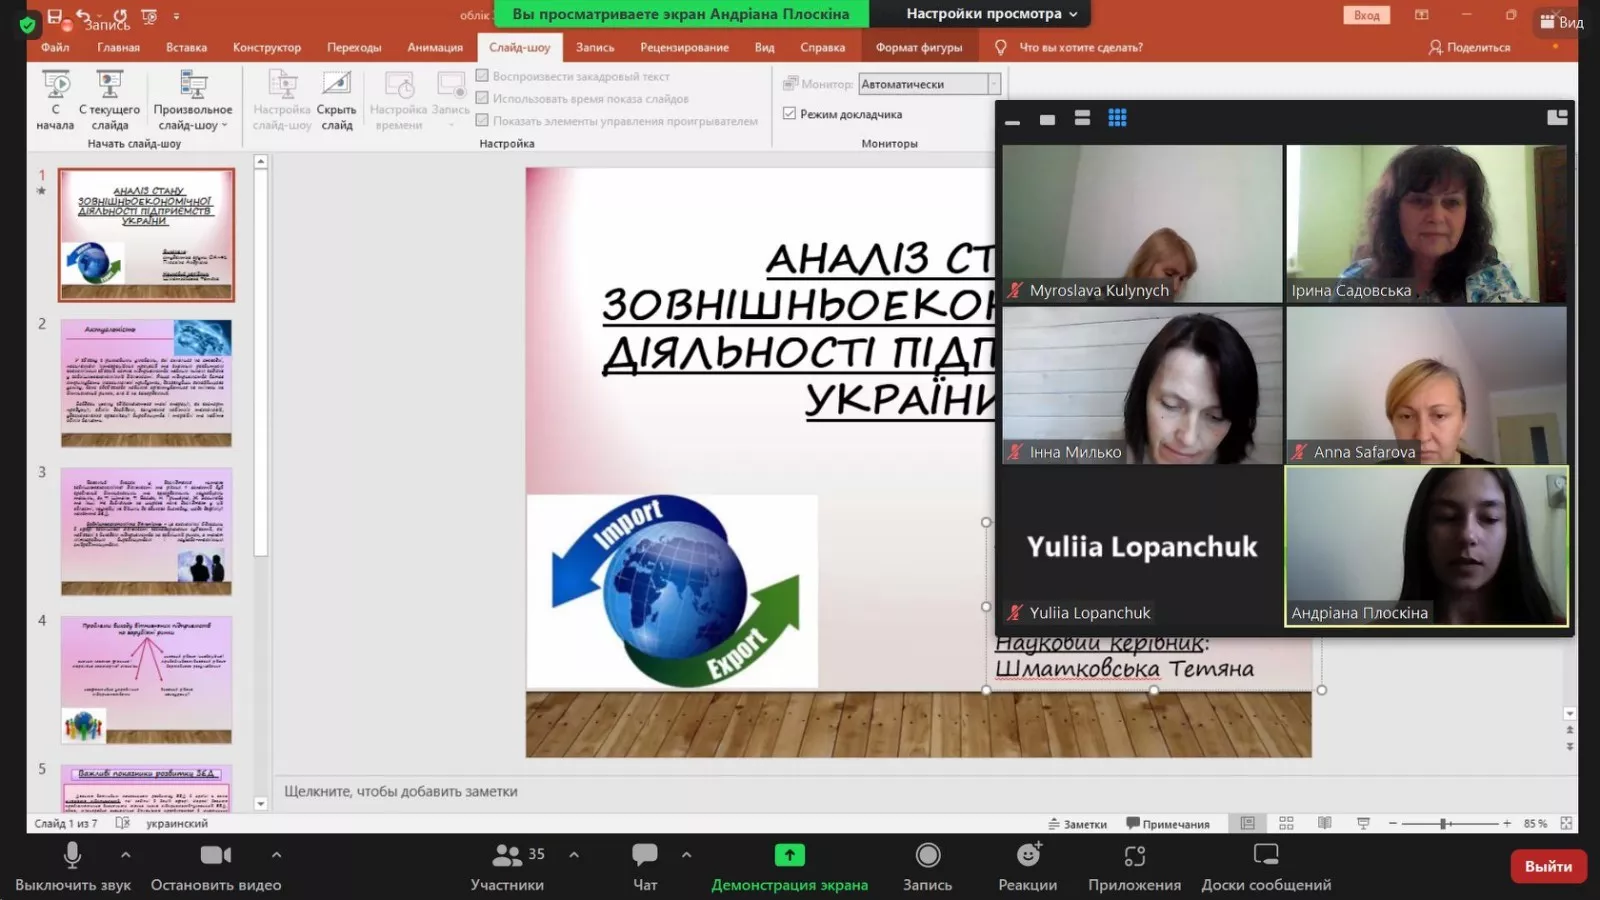Image resolution: width=1600 pixels, height=900 pixels.
Task: Select the Скрыть слайд tool
Action: [x=337, y=100]
